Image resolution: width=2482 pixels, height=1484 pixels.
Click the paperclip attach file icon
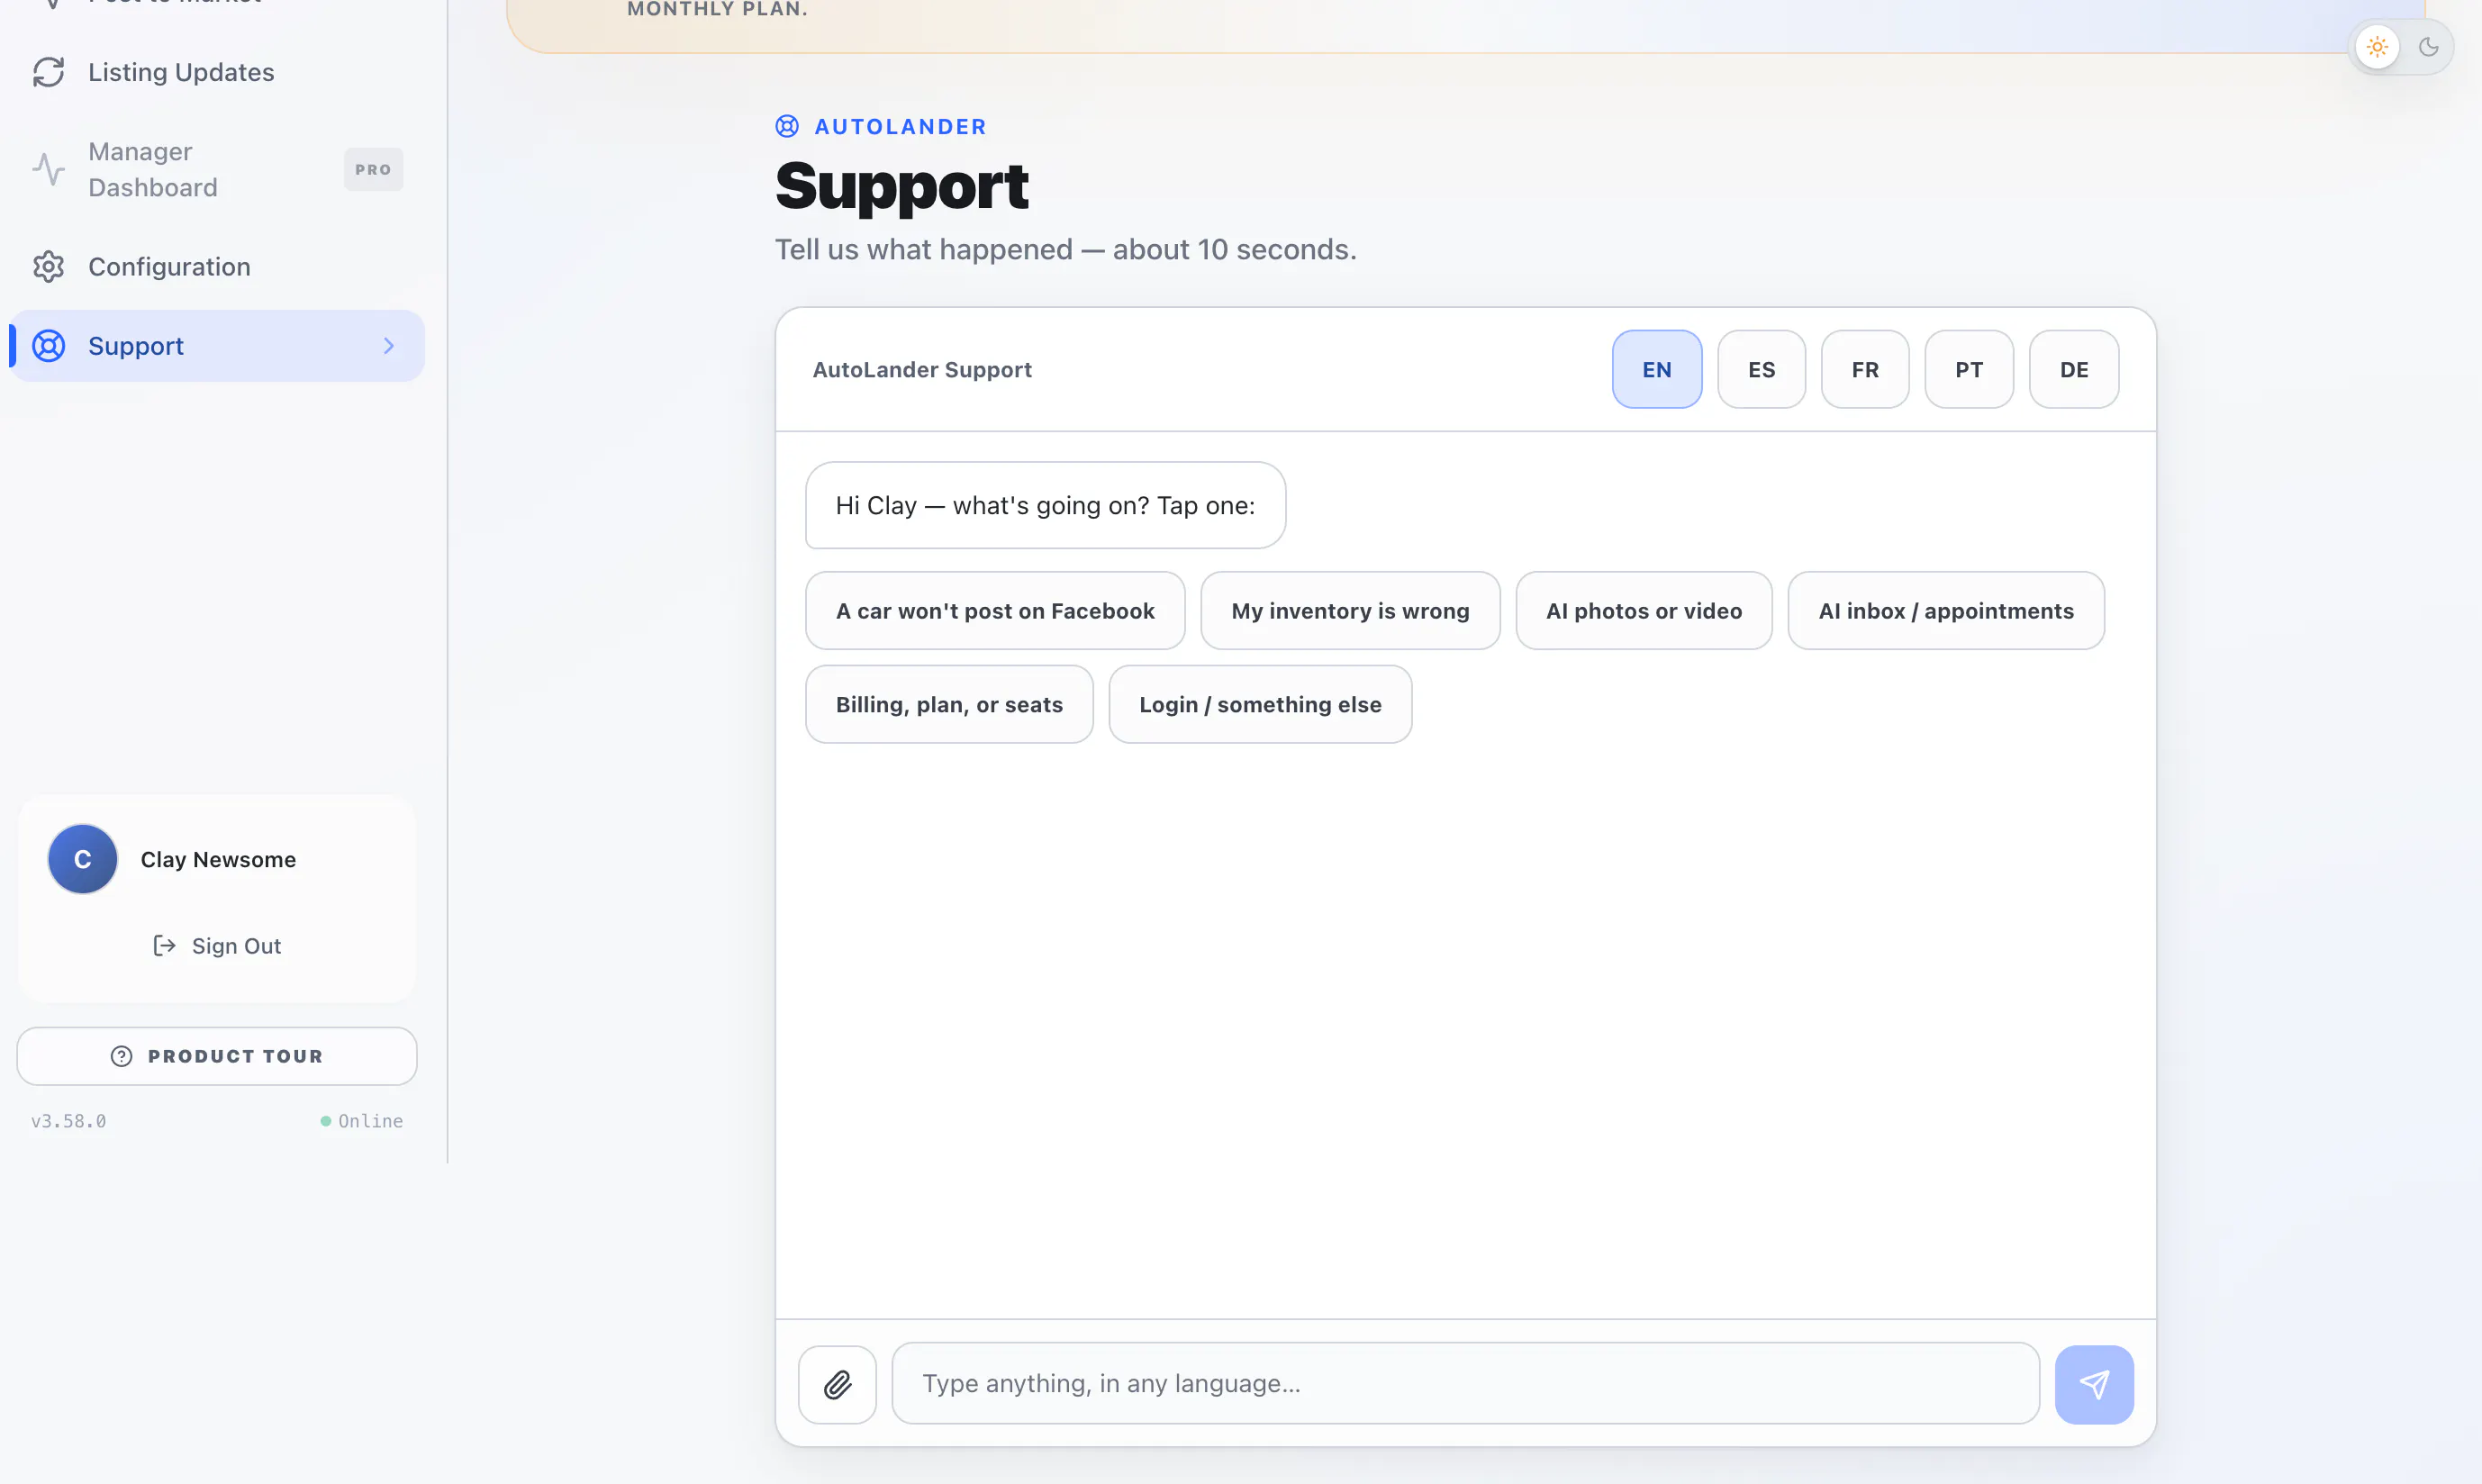point(837,1384)
